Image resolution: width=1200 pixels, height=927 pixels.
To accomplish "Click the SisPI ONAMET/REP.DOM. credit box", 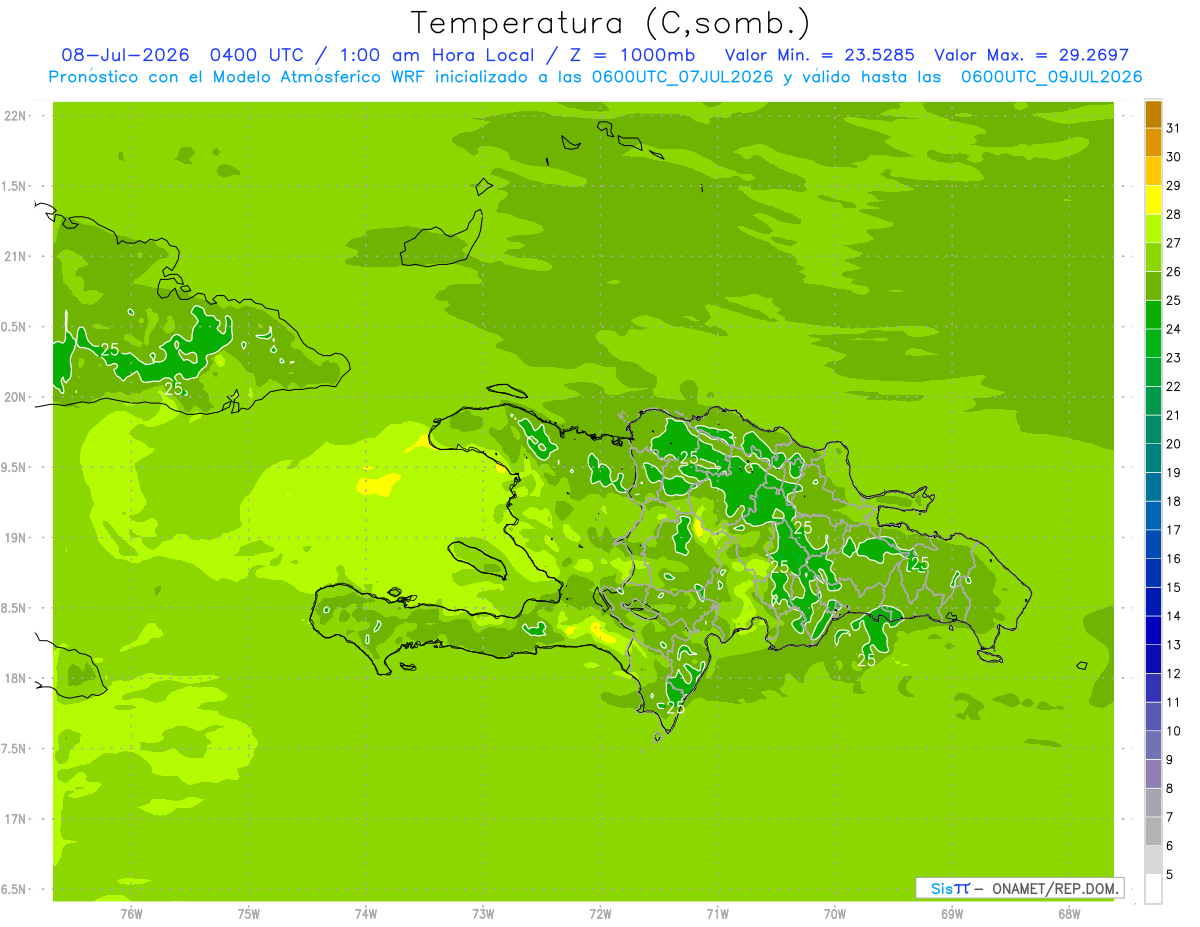I will [1019, 888].
